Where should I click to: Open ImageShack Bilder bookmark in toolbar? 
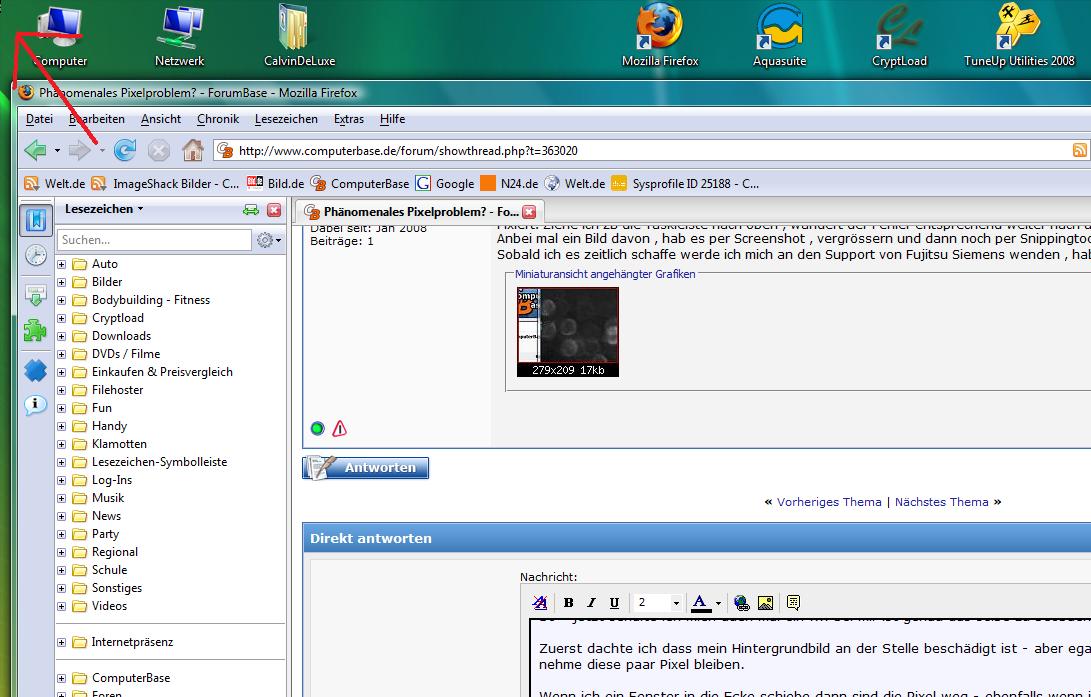click(x=166, y=184)
